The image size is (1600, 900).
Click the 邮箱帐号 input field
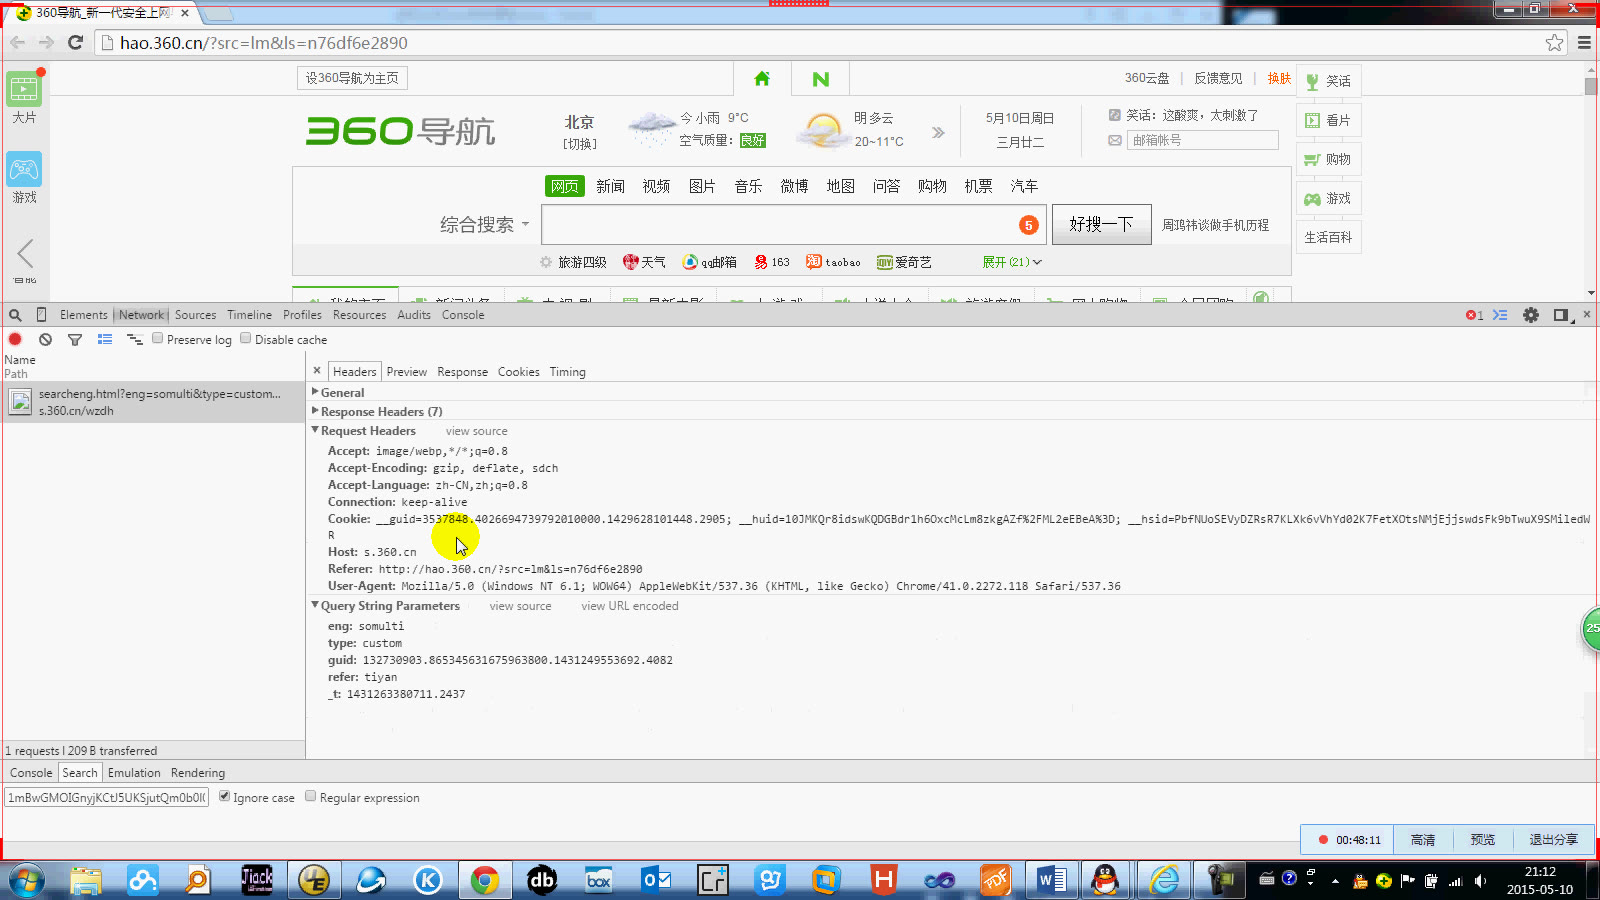click(1203, 140)
